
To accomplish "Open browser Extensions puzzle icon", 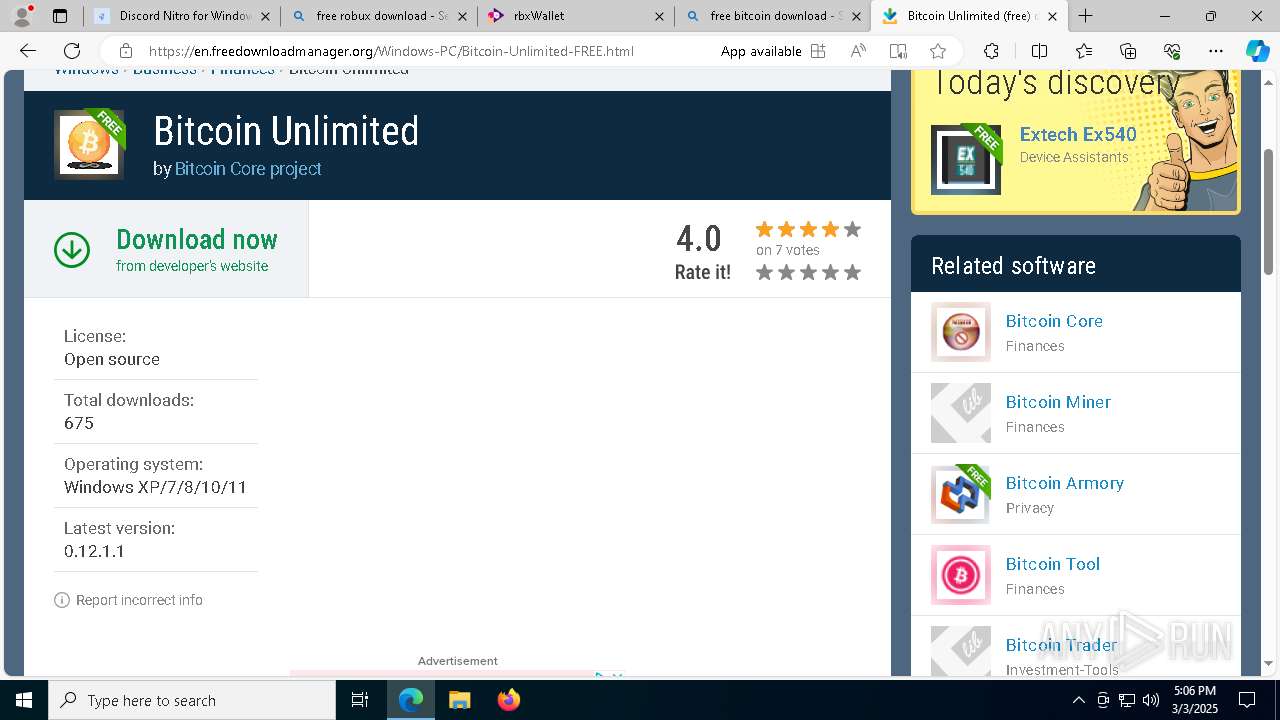I will tap(991, 51).
